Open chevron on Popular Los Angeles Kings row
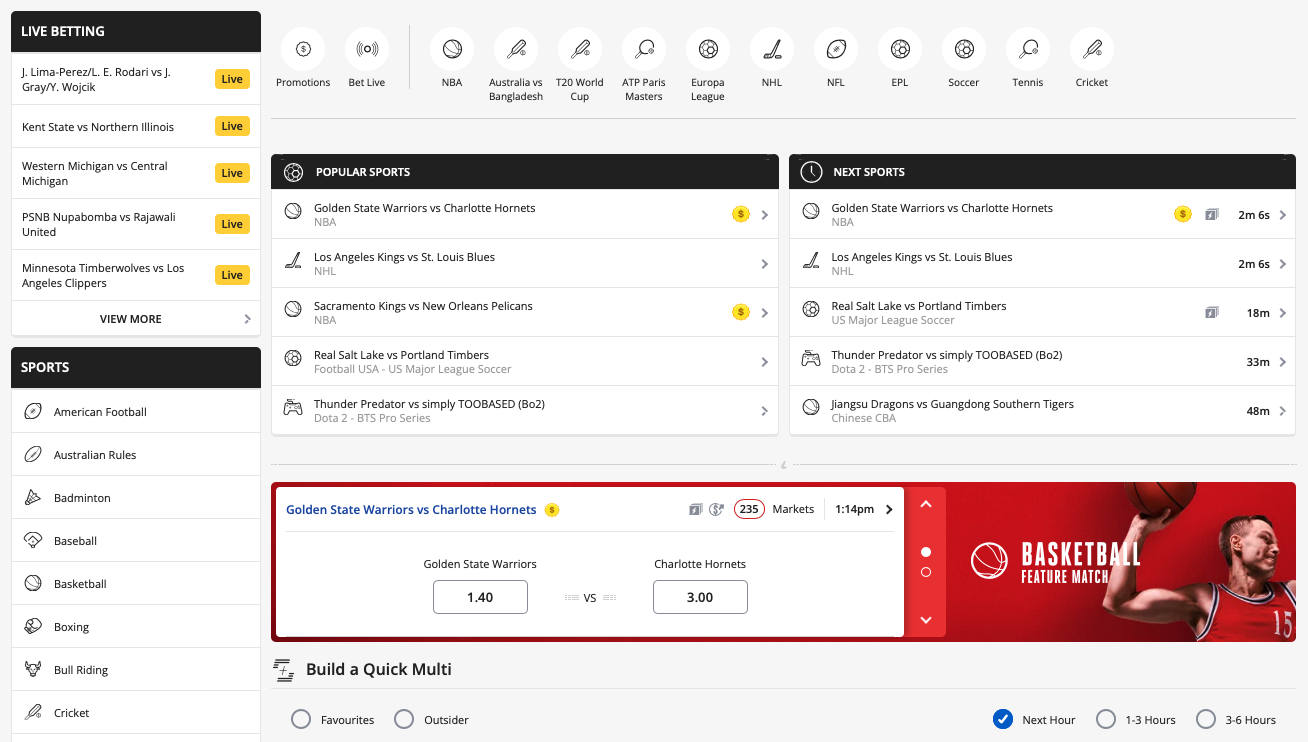This screenshot has height=742, width=1308. [x=765, y=264]
